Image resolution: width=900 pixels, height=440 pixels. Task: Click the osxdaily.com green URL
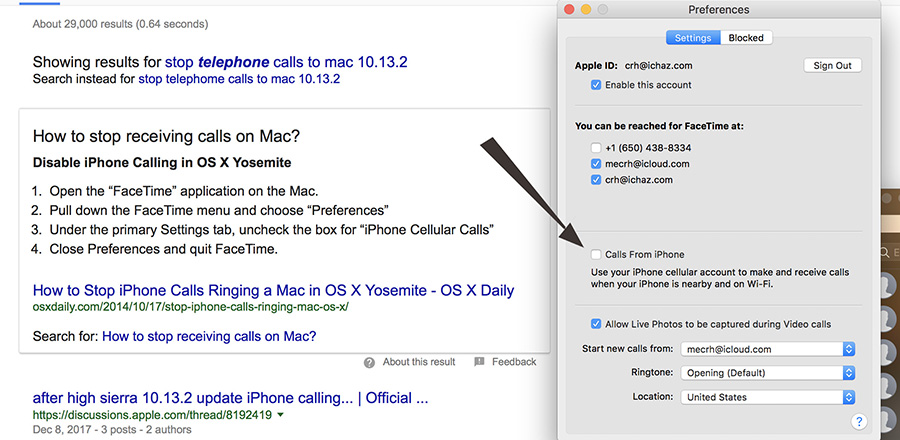[x=191, y=307]
